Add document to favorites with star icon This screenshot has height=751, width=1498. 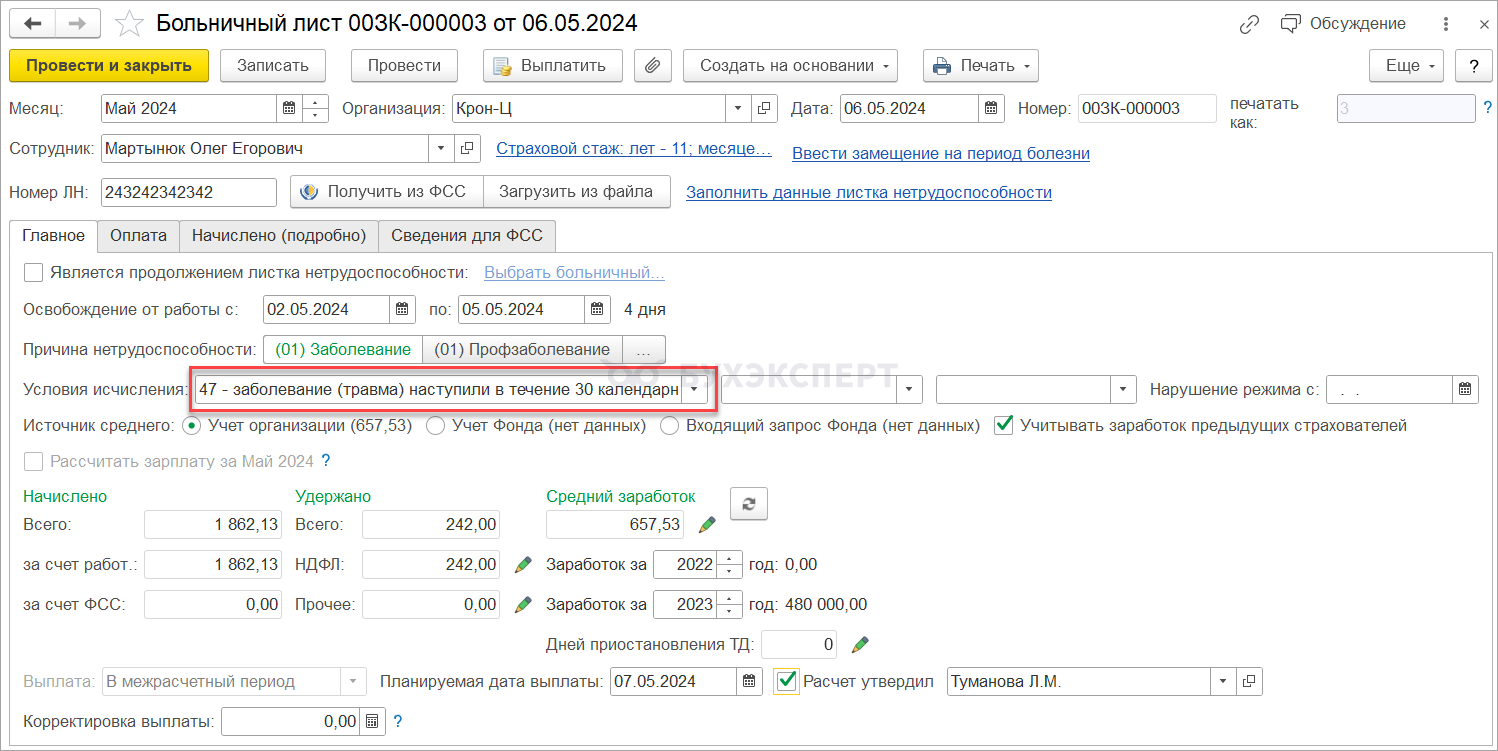point(130,23)
